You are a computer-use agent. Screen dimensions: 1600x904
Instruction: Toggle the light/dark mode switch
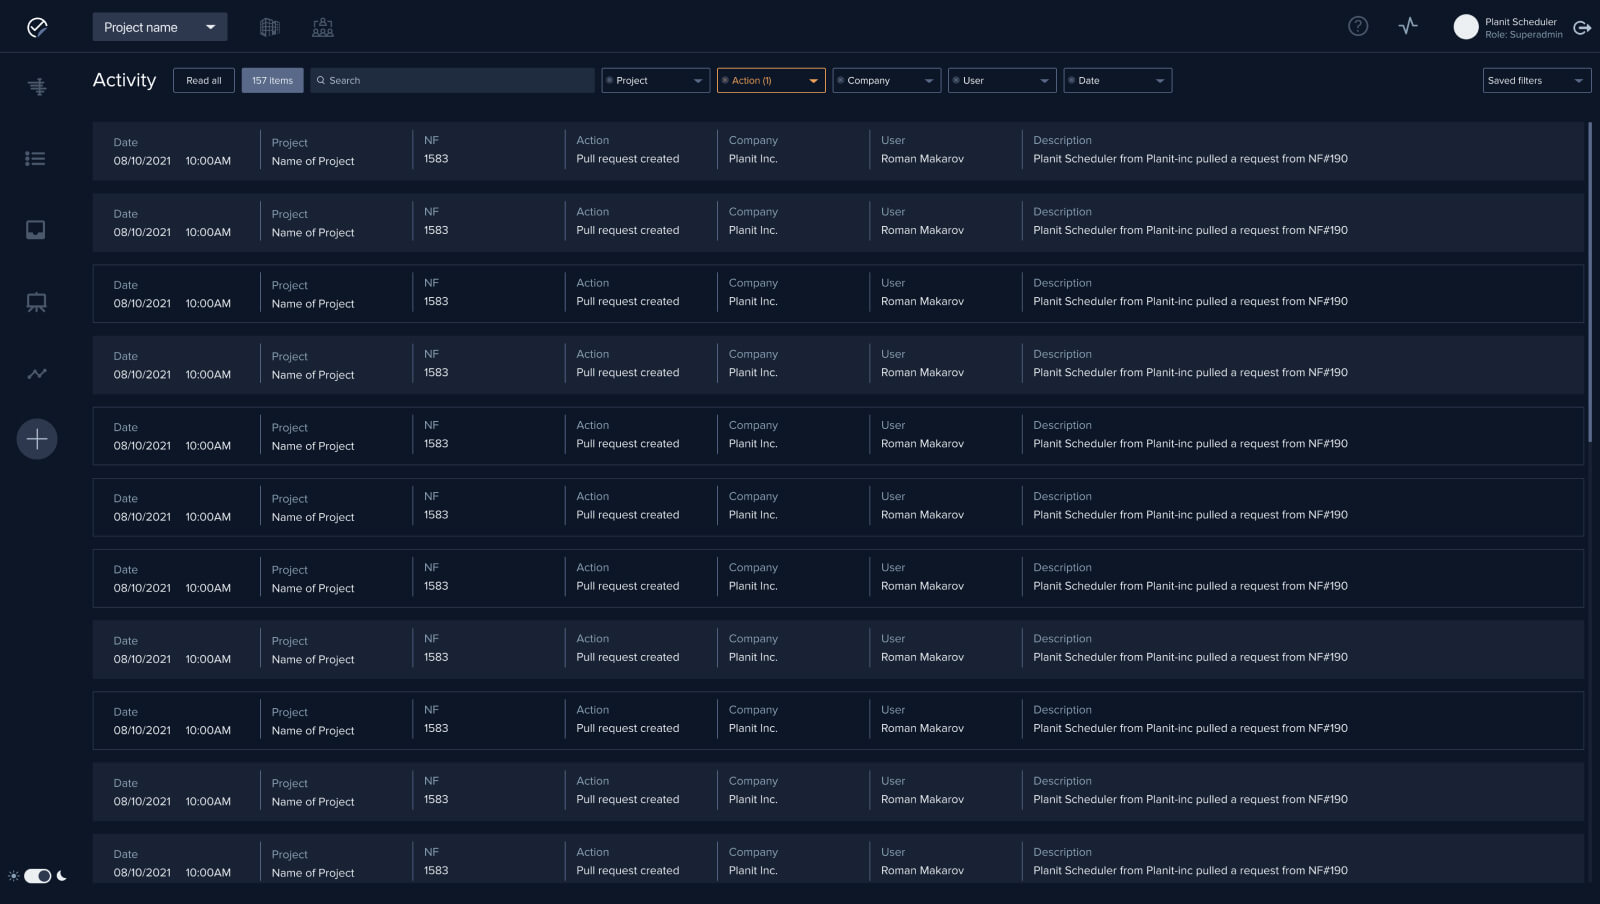click(38, 876)
